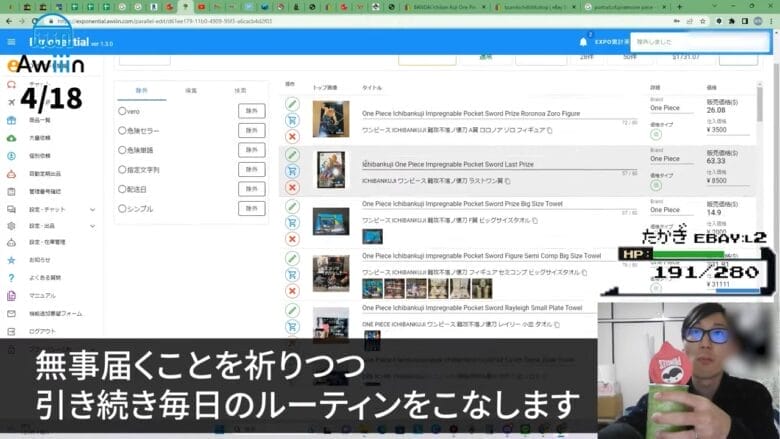Click the question mark icon for よくある質問

tap(11, 278)
